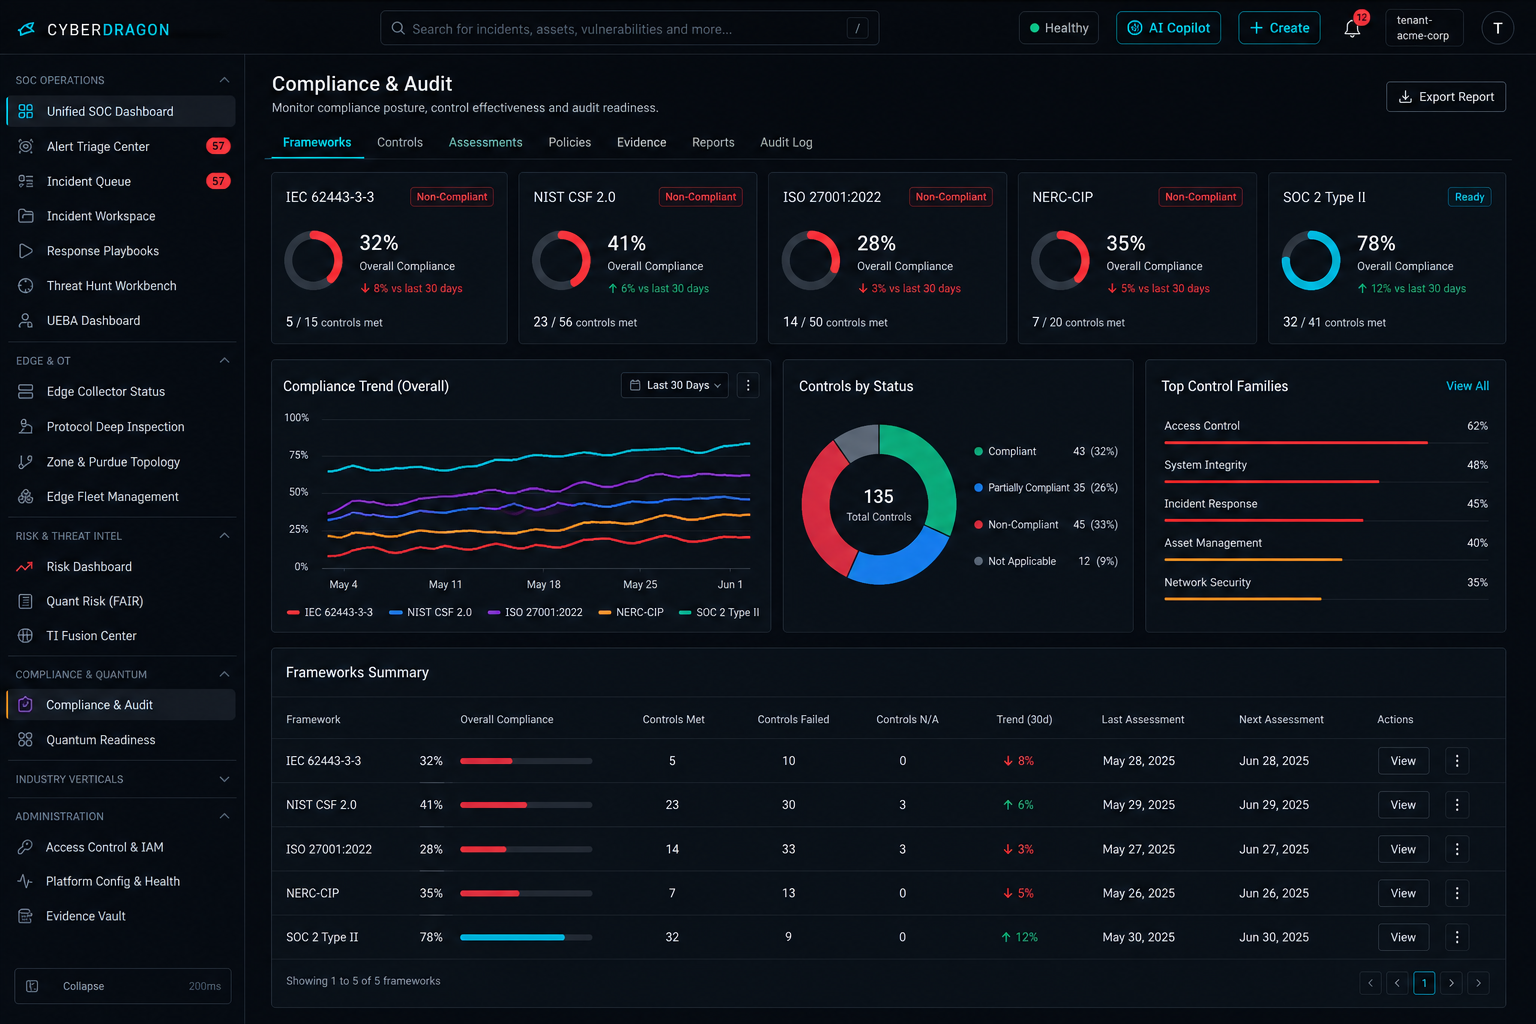Image resolution: width=1536 pixels, height=1024 pixels.
Task: Click the Compliance & Audit clipboard icon
Action: tap(26, 705)
